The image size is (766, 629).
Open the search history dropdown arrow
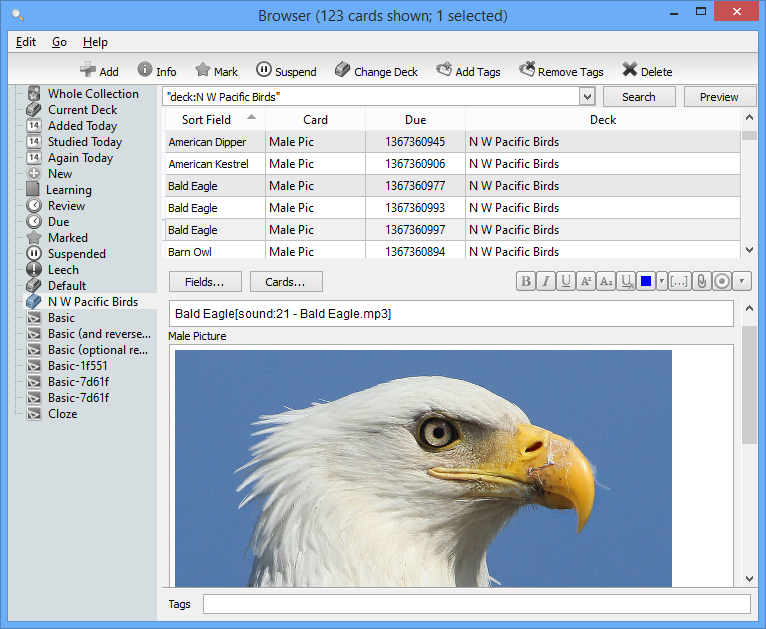tap(587, 97)
